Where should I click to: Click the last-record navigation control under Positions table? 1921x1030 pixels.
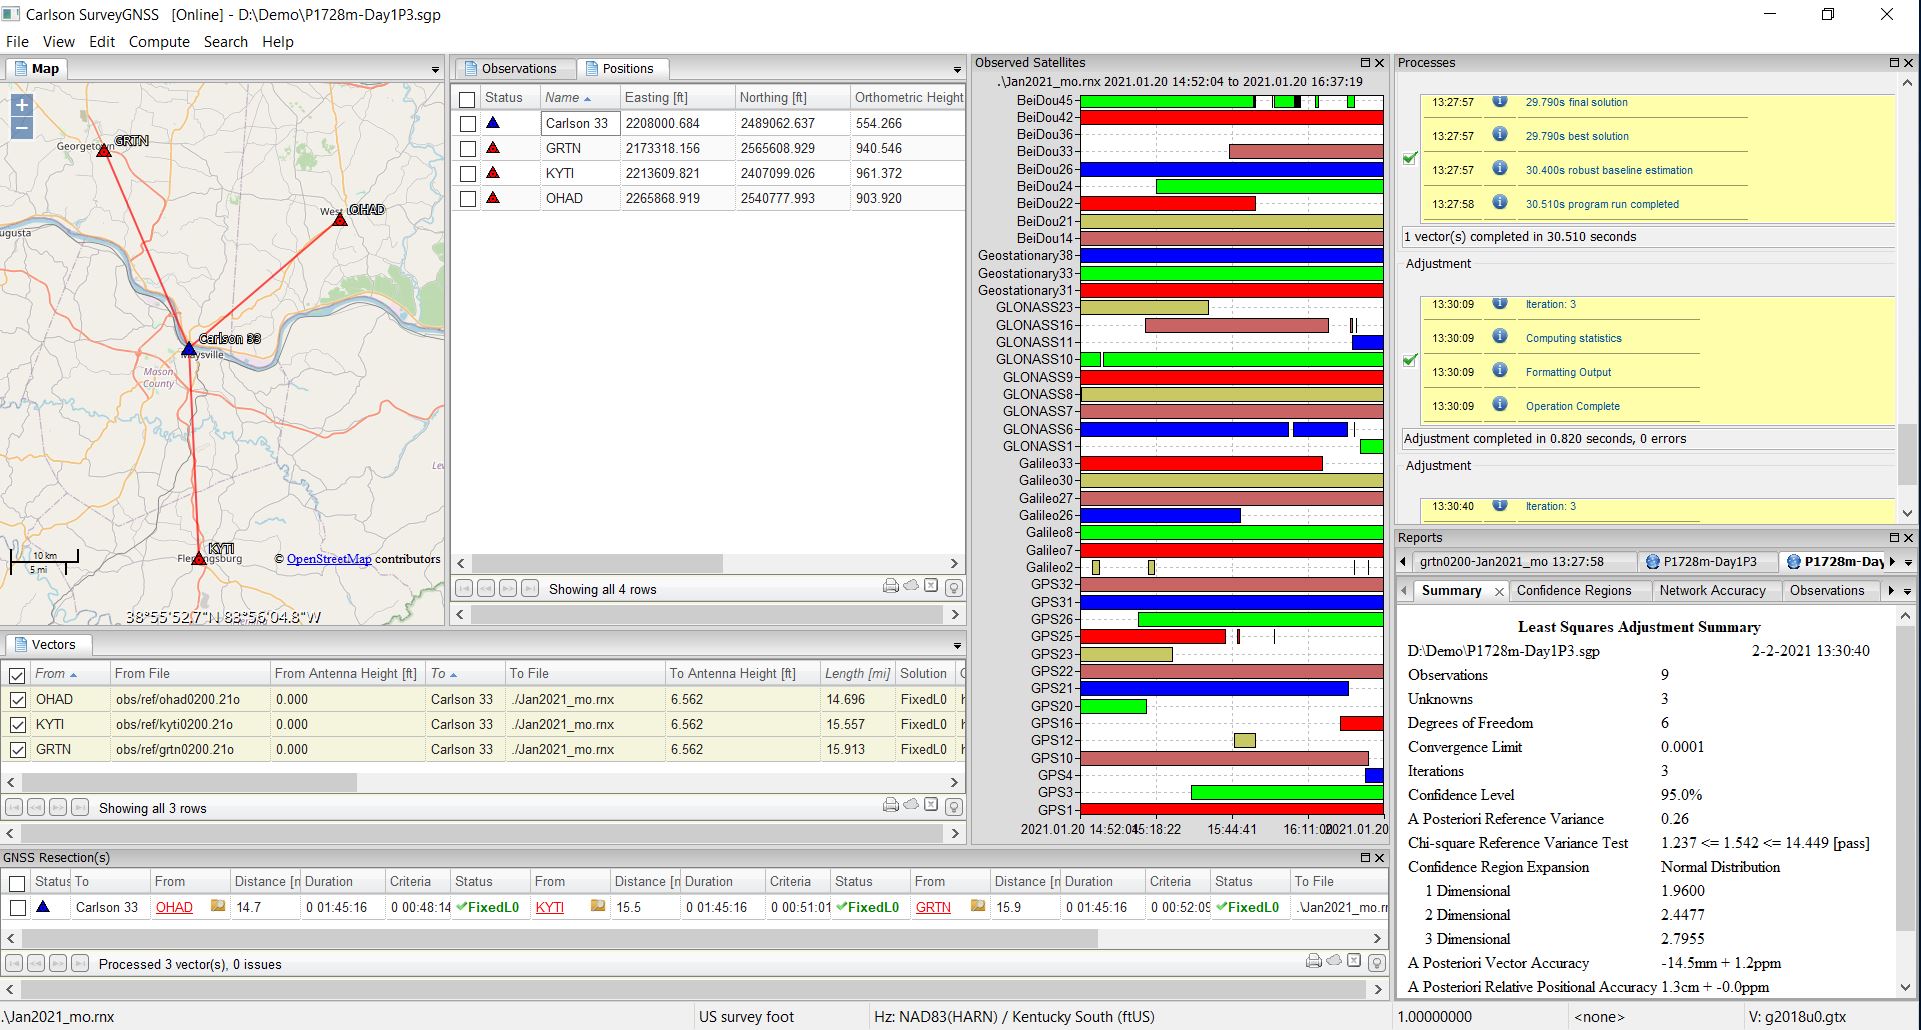(x=529, y=589)
